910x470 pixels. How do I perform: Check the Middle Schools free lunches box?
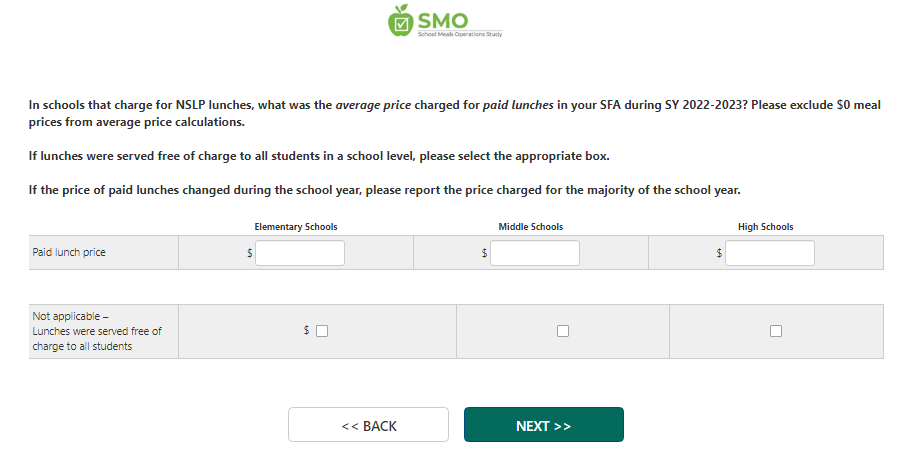click(563, 331)
